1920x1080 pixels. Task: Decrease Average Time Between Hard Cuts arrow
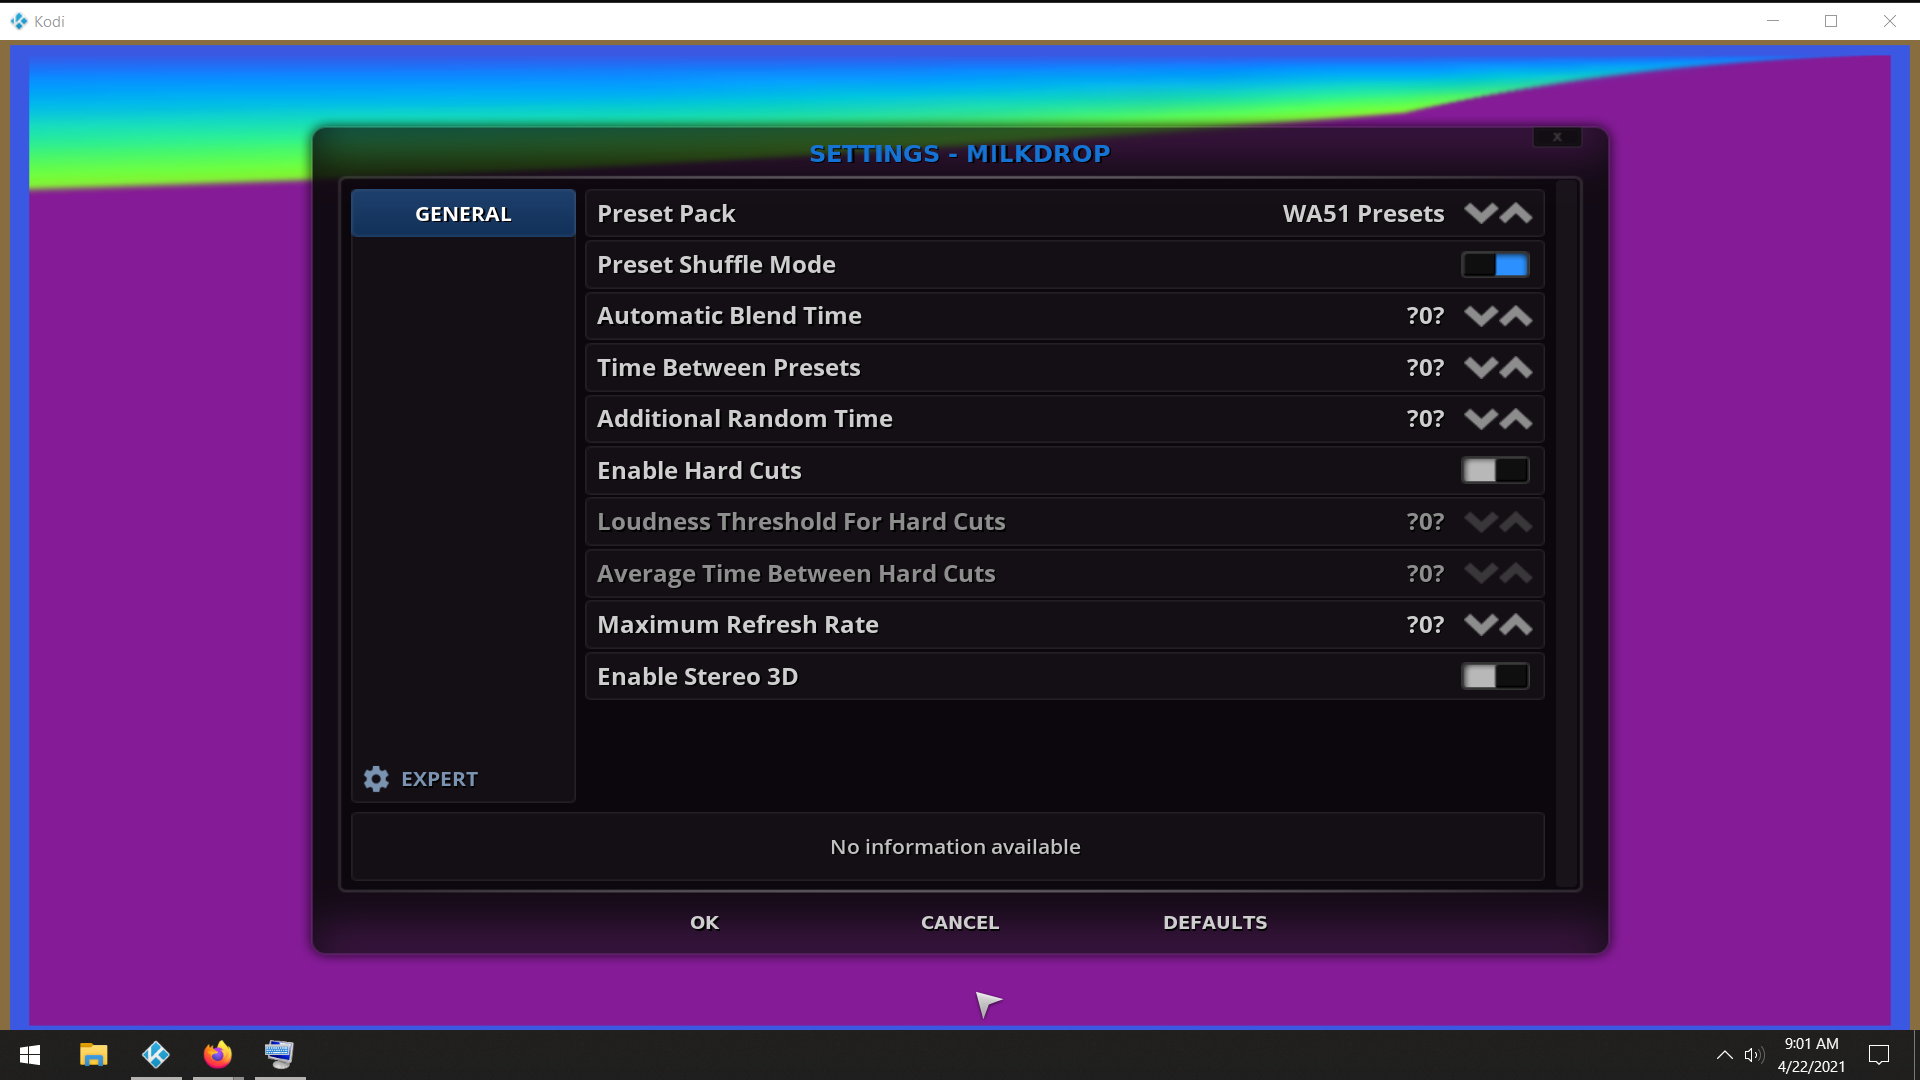1480,573
